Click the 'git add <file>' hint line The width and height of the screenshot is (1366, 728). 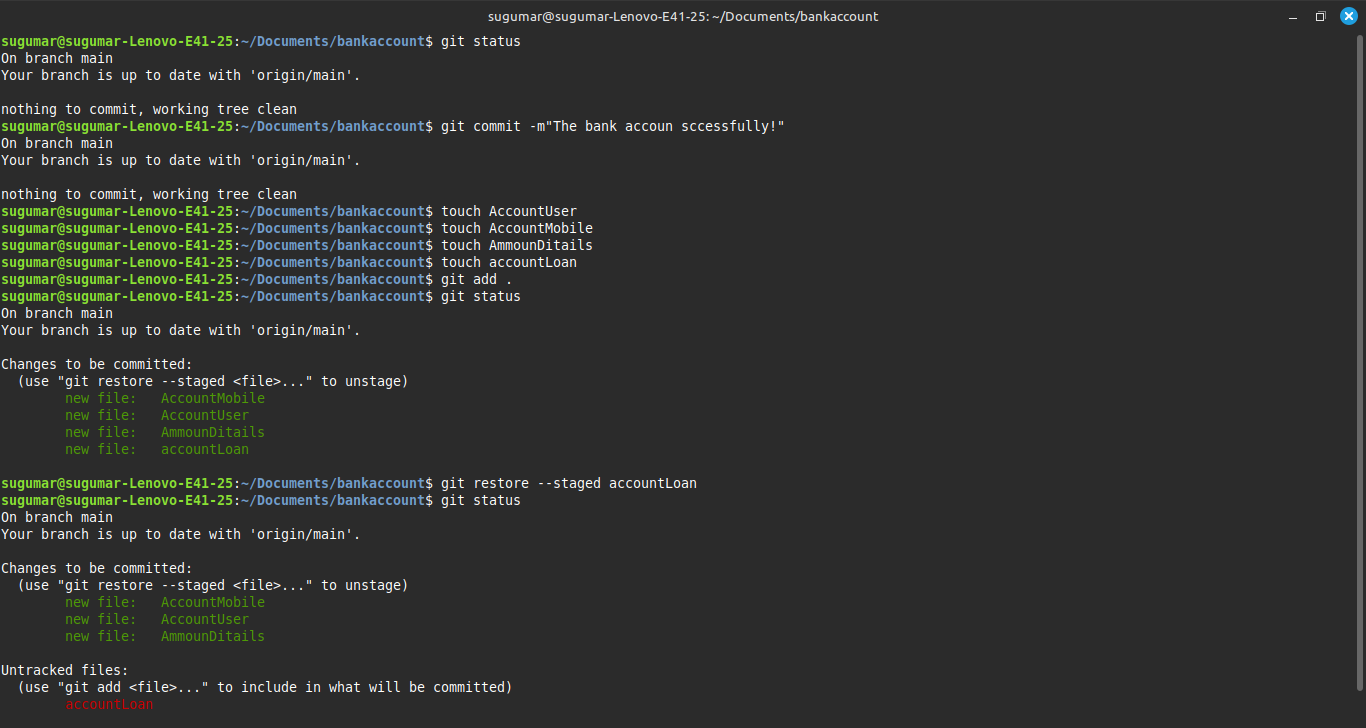[x=265, y=687]
